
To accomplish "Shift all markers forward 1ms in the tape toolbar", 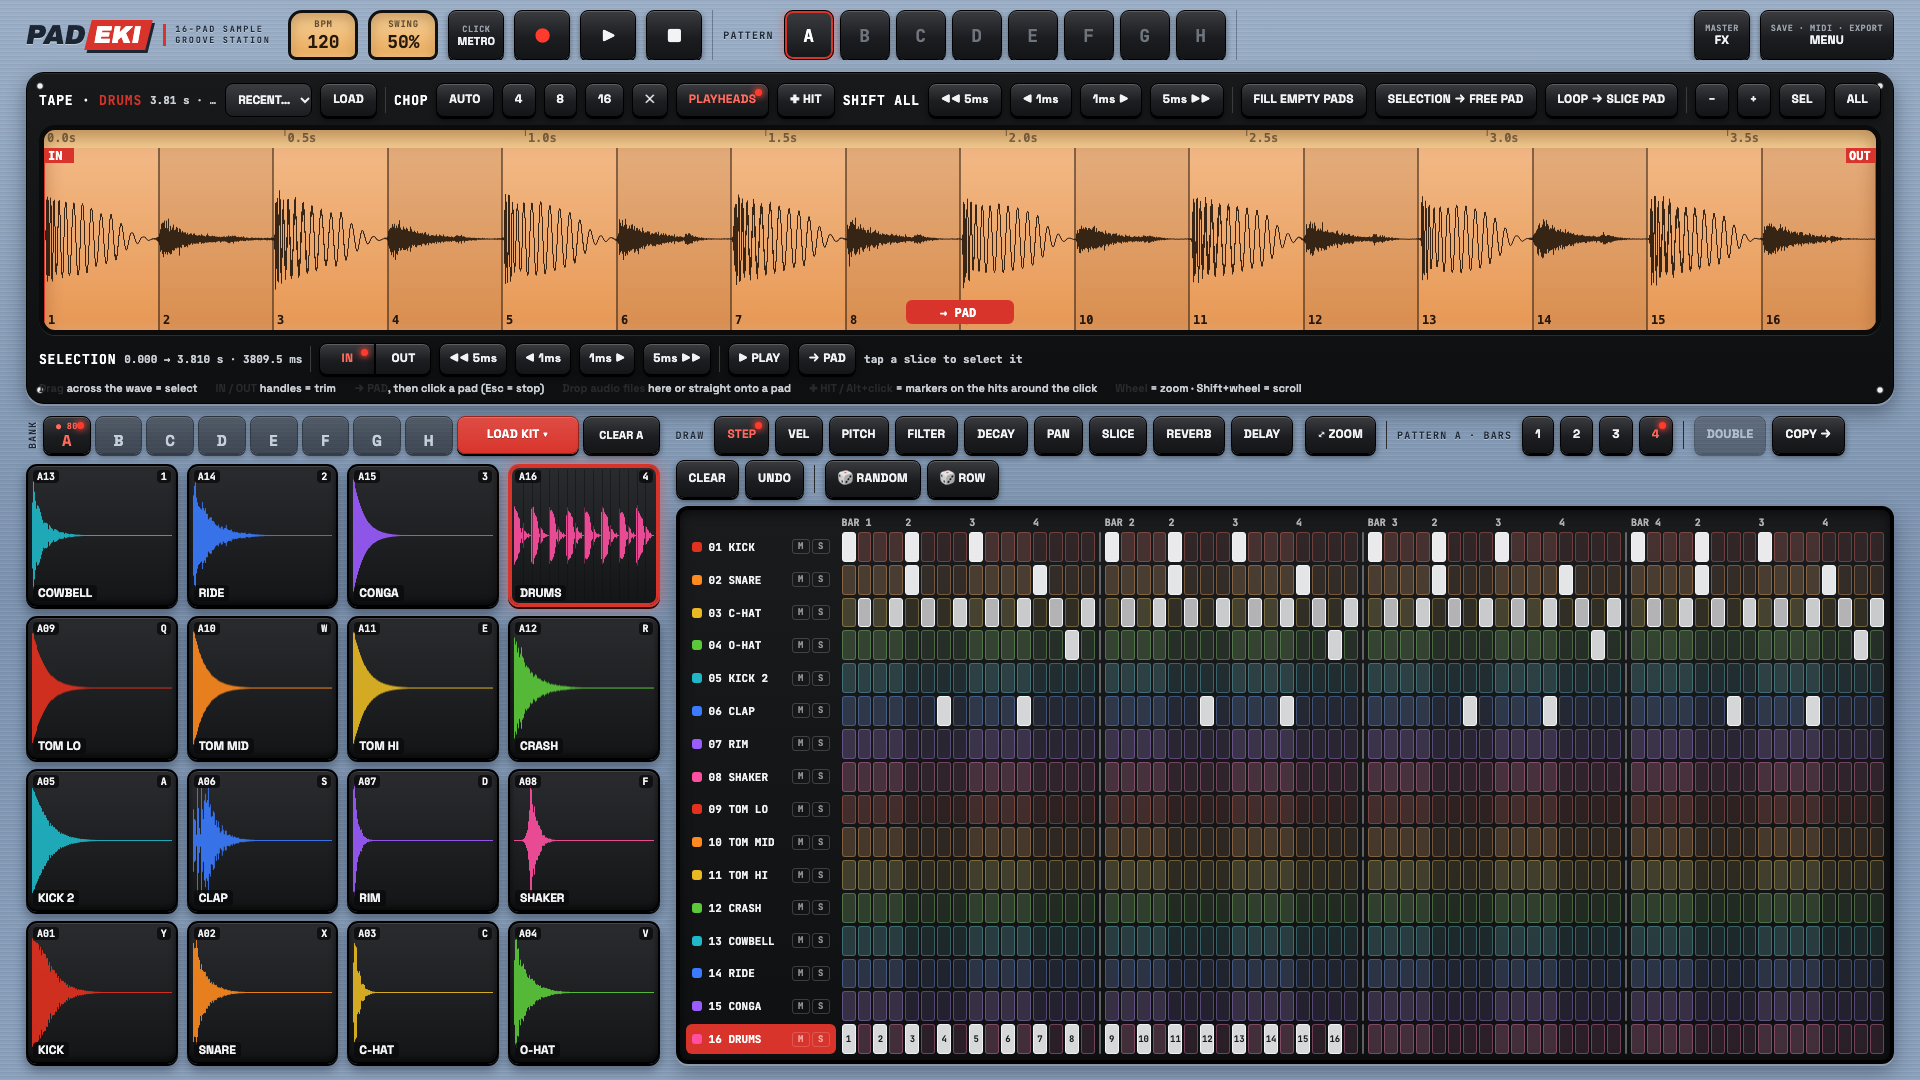I will click(1110, 100).
